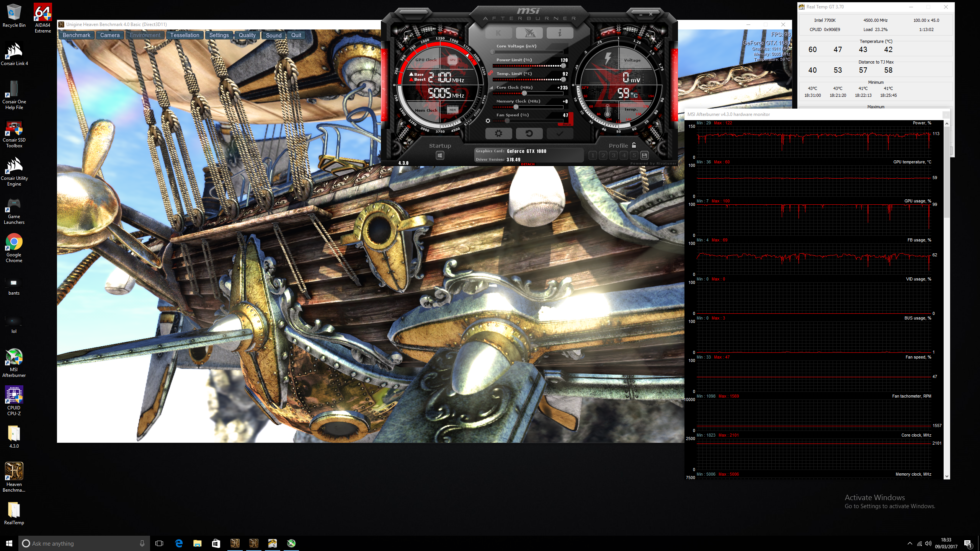Screen dimensions: 980x551
Task: Click the Memory Clock slider handle
Action: pyautogui.click(x=516, y=107)
